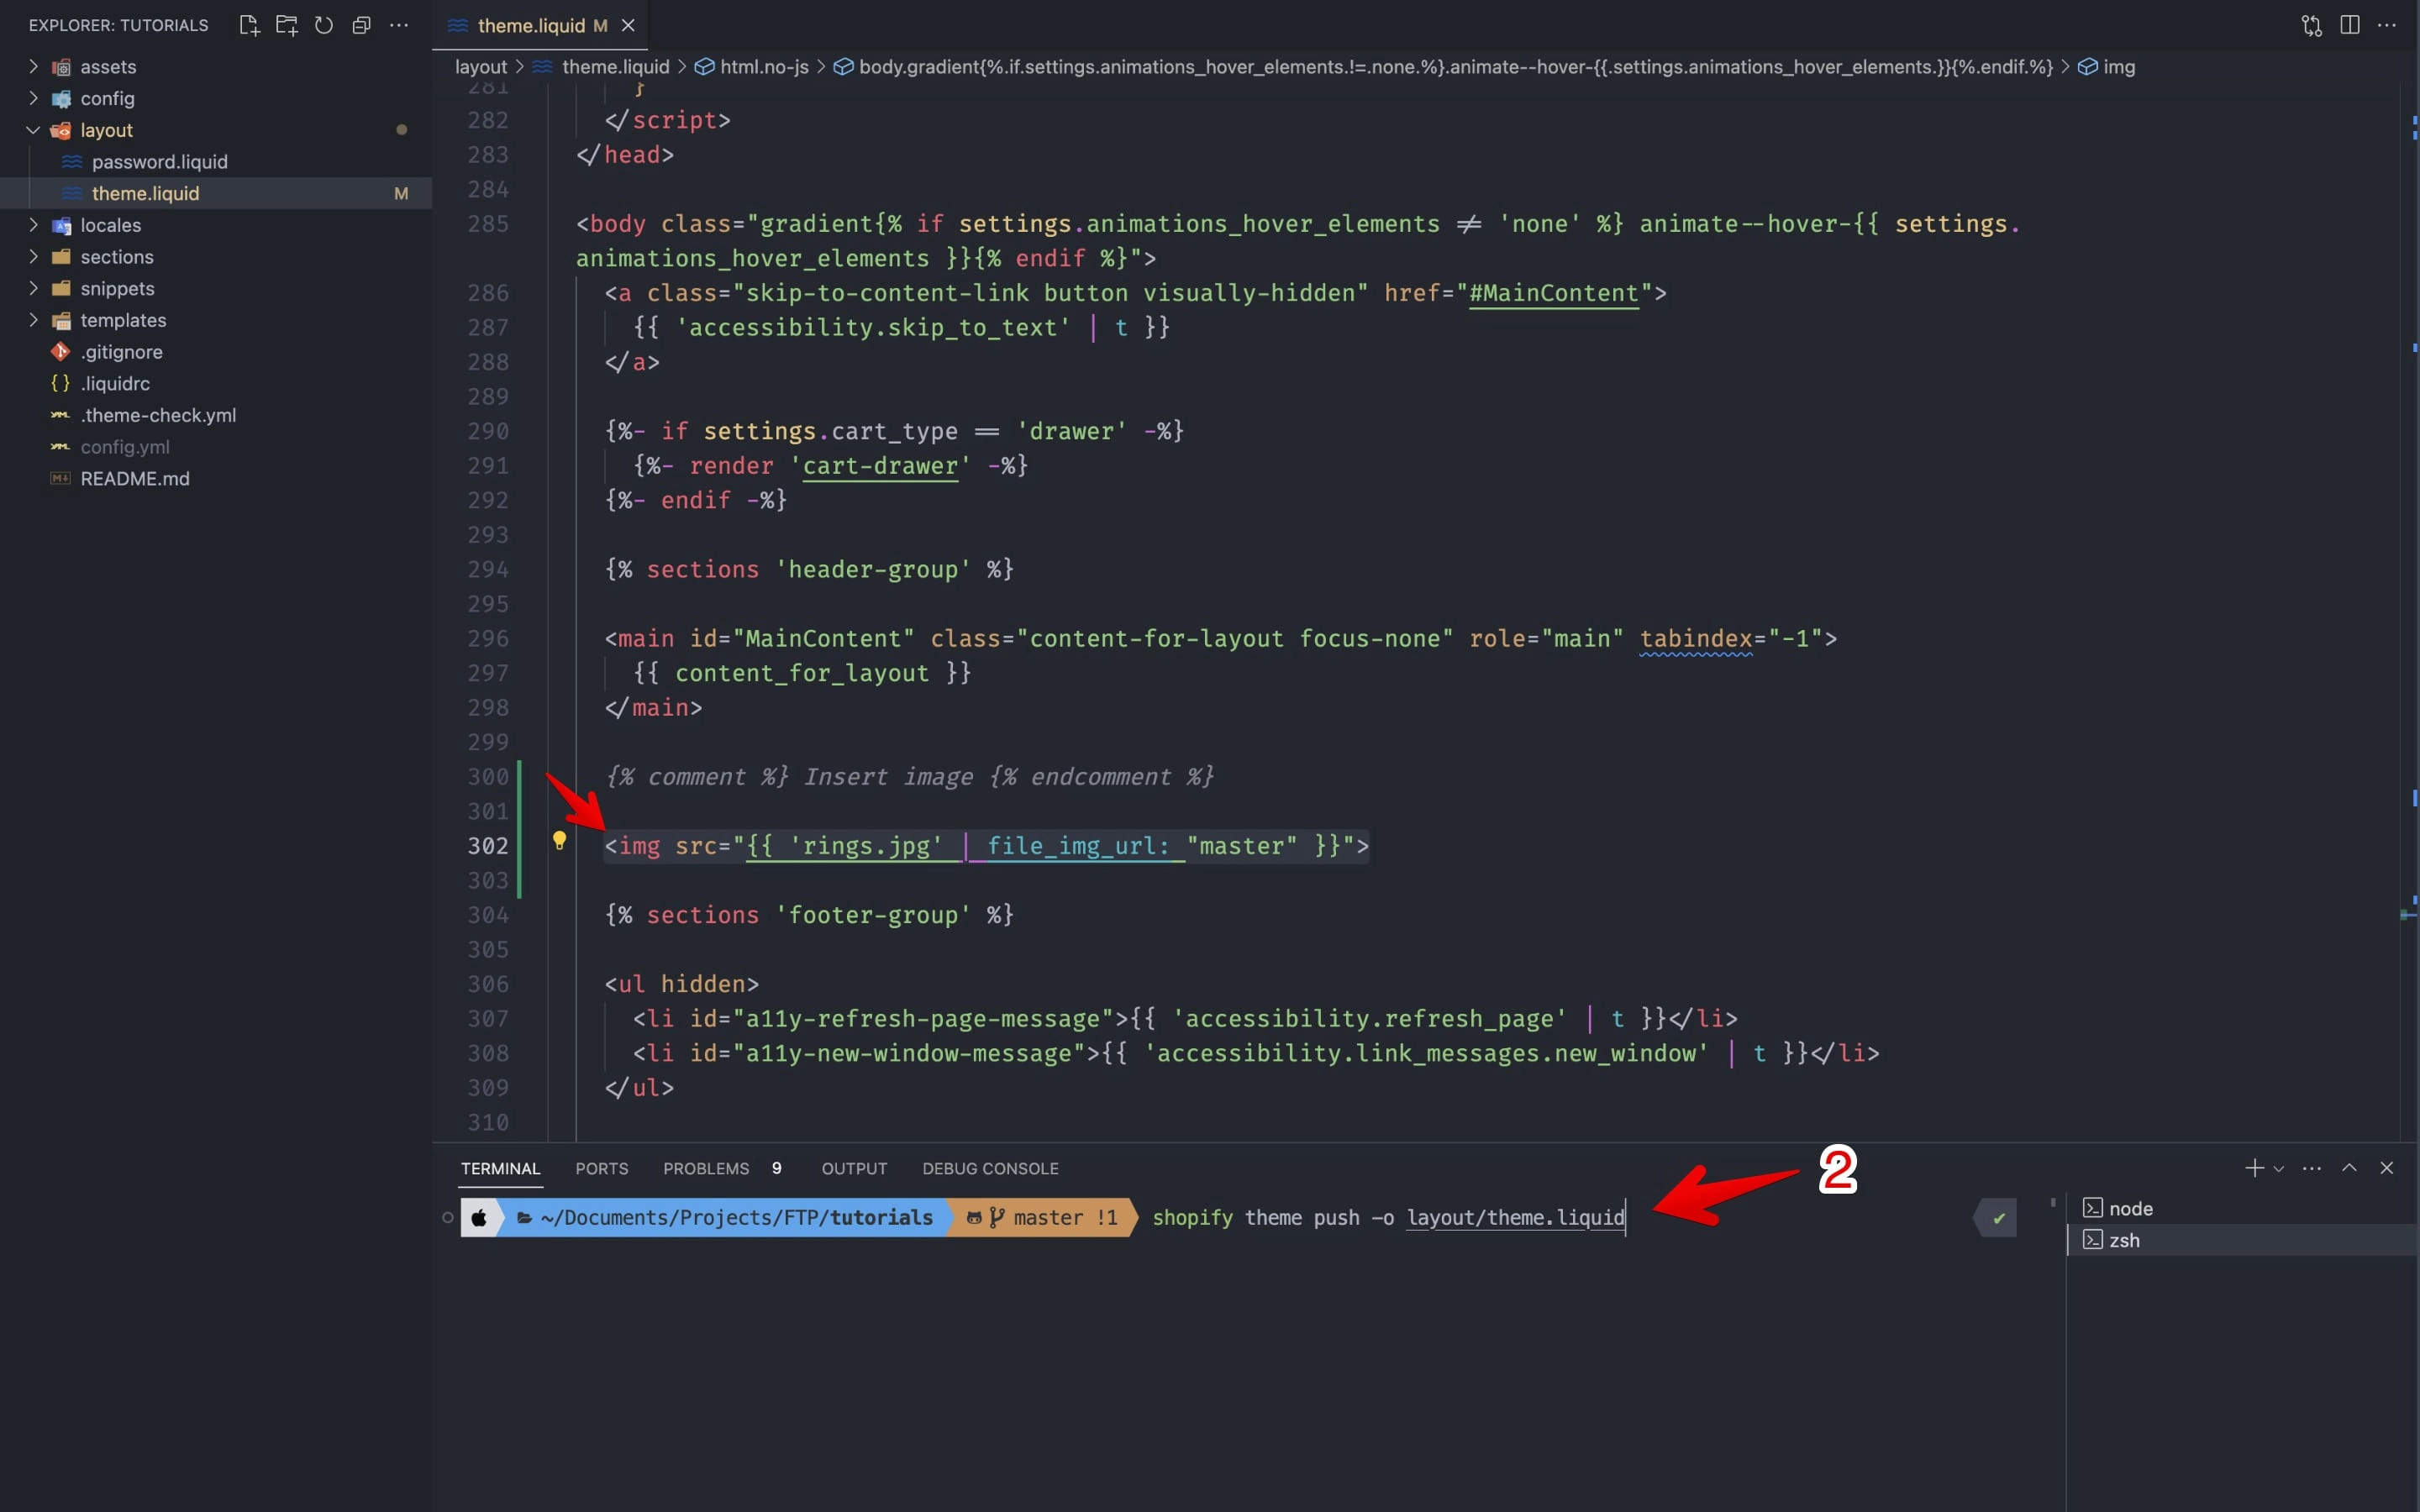Click the green checkmark status in terminal
This screenshot has width=2420, height=1512.
[1998, 1218]
